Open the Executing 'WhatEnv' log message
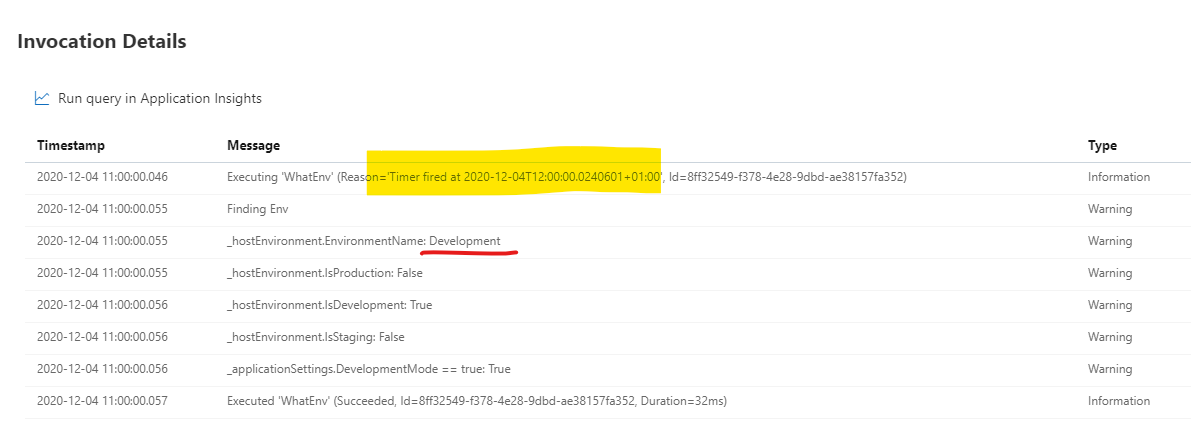Screen dimensions: 1191x433 point(567,177)
